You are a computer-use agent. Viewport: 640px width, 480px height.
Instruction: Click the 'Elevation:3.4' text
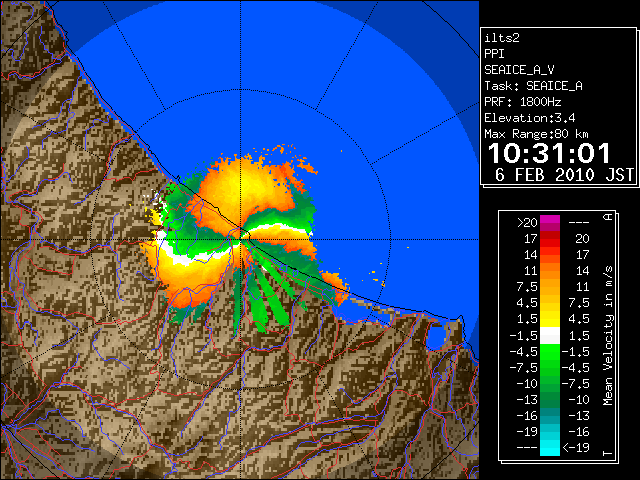point(529,118)
